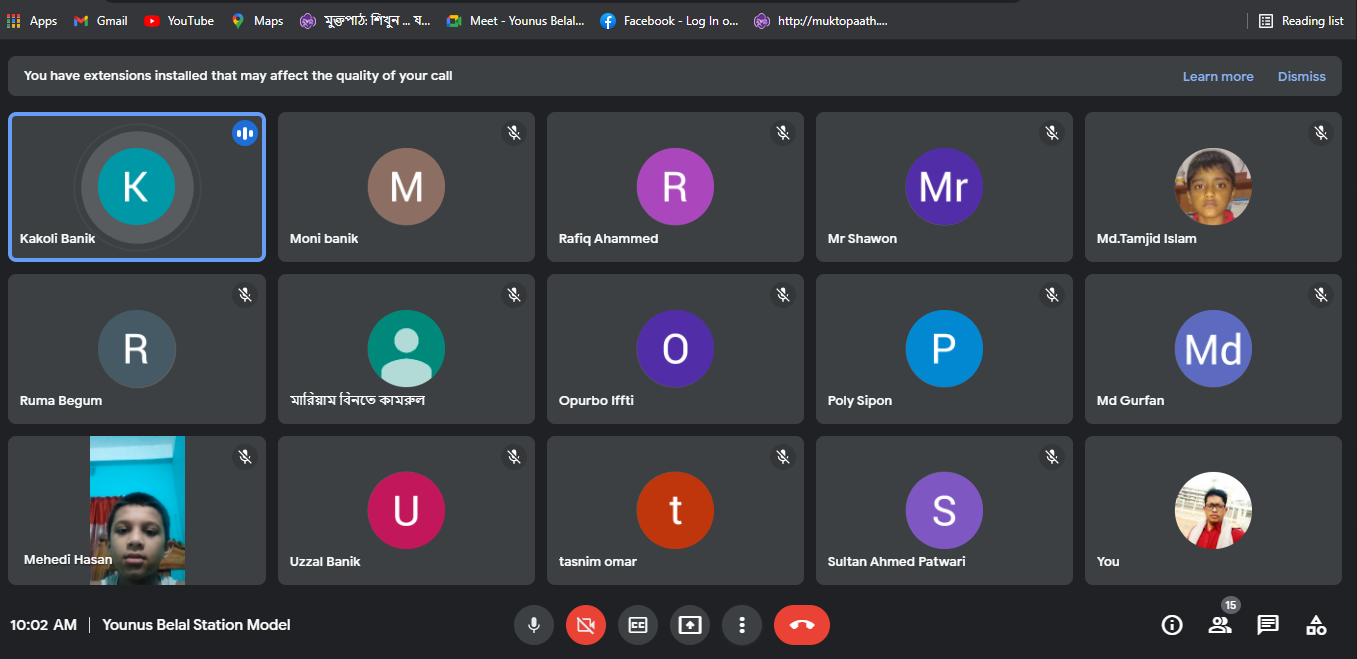Open the Apps bookmarks launcher
Viewport: 1357px width, 659px height.
32,20
